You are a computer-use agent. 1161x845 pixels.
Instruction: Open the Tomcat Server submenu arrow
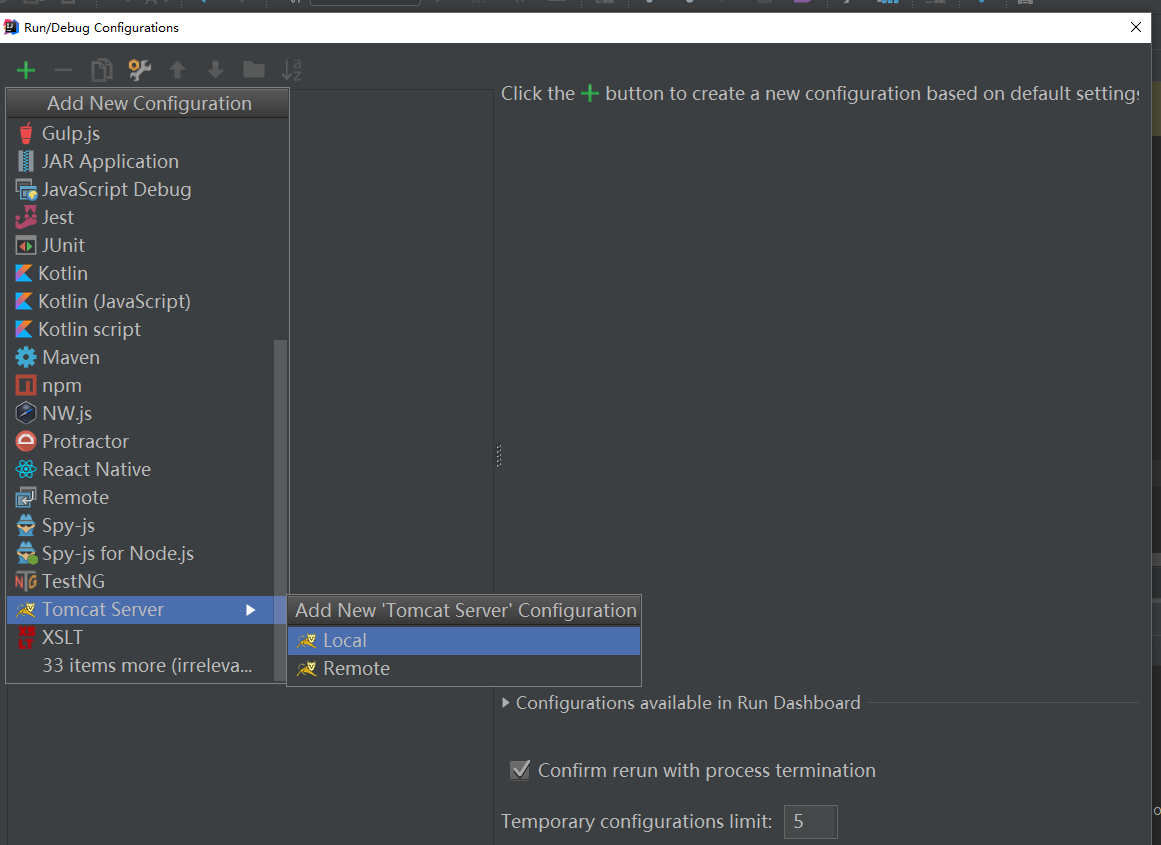[251, 610]
